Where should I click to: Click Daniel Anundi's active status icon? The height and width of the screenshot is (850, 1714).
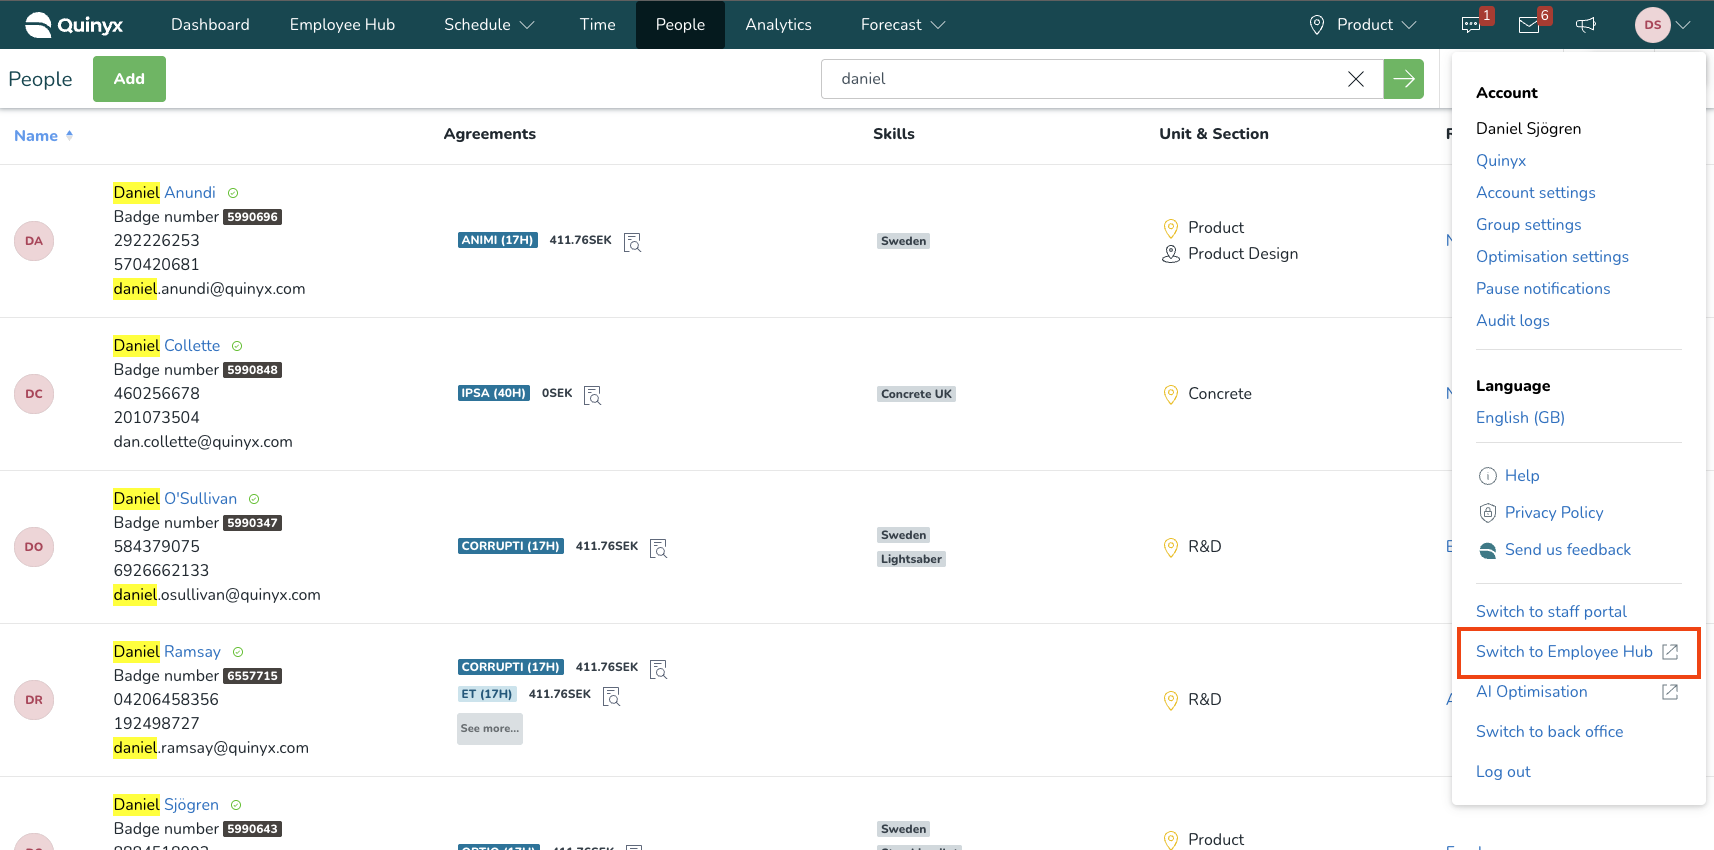pos(233,193)
